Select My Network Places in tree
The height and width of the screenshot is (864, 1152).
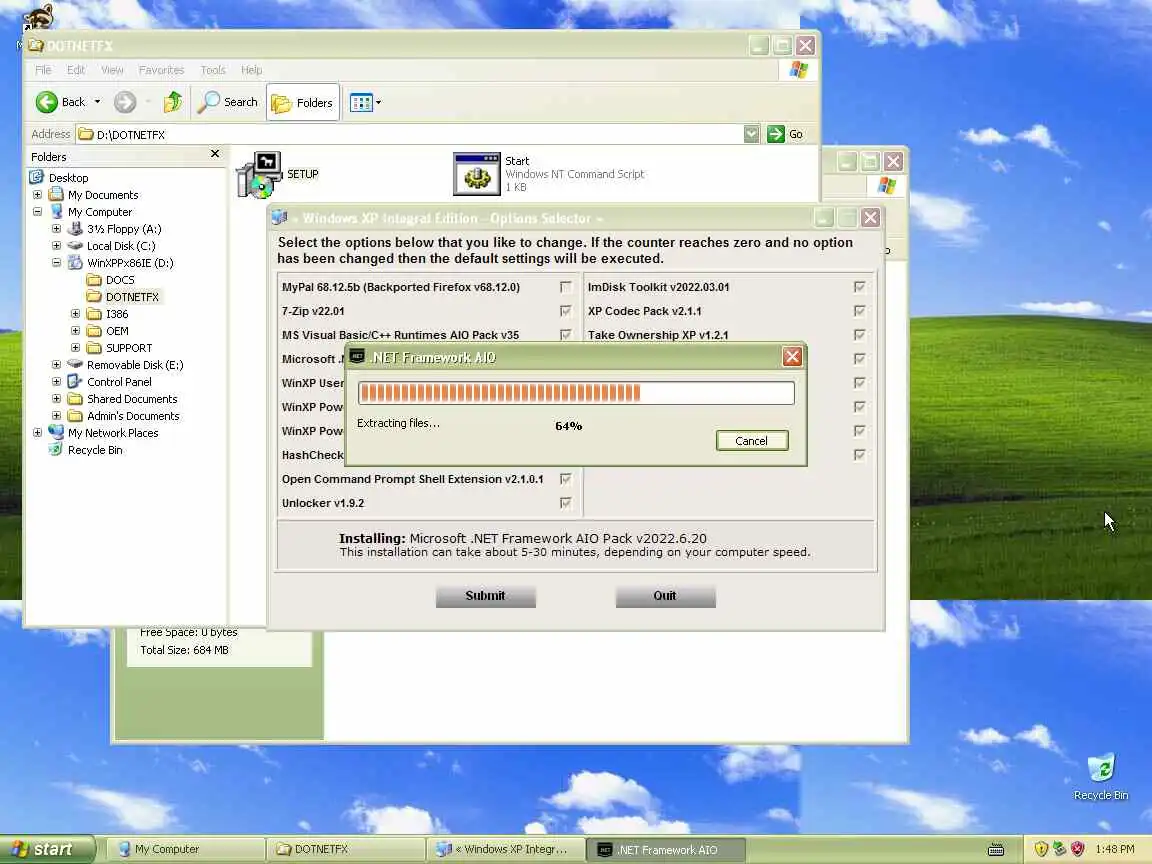tap(113, 433)
